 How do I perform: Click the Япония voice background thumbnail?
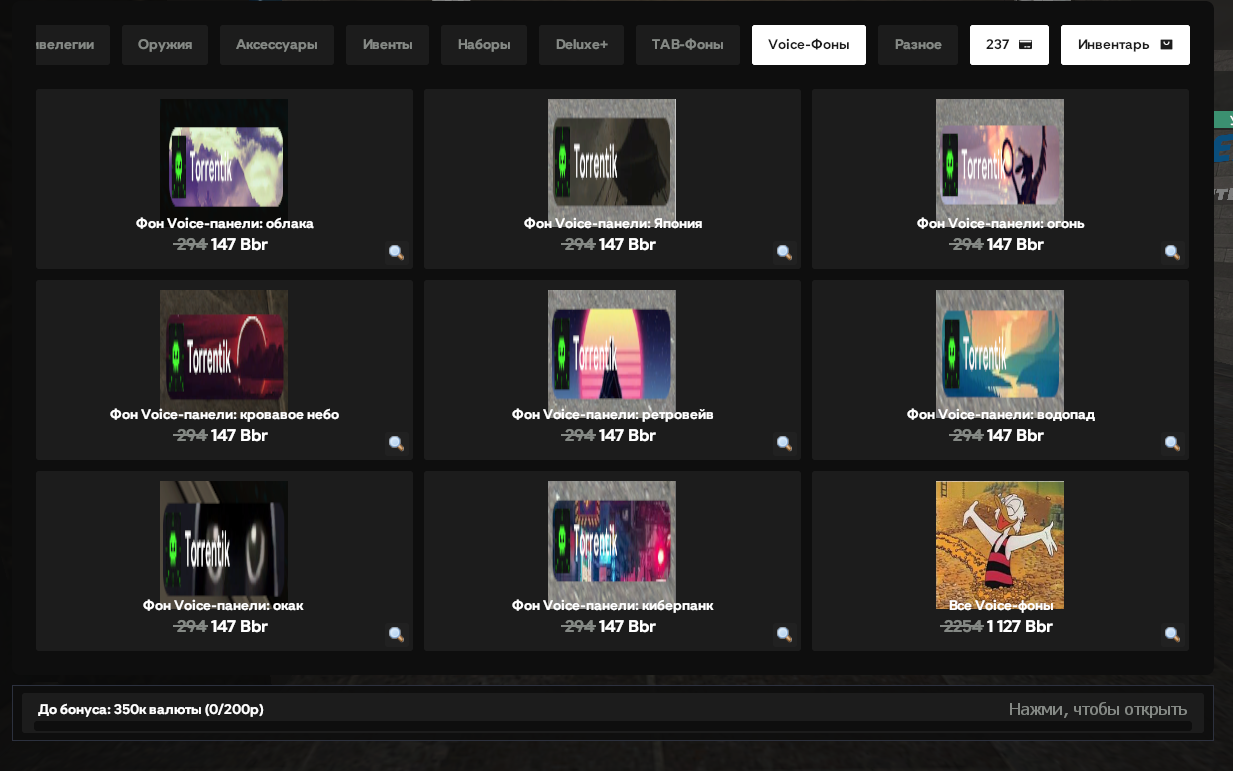pyautogui.click(x=612, y=163)
